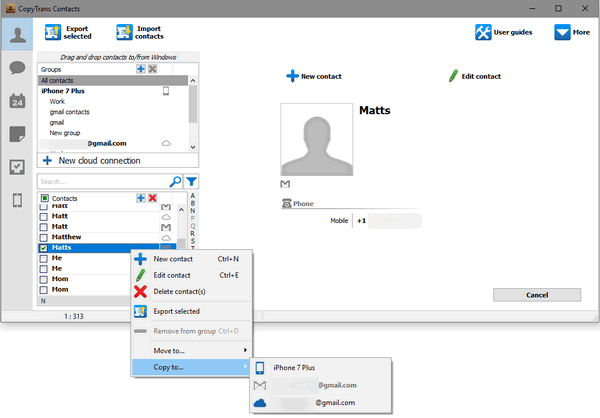This screenshot has height=418, width=600.
Task: Open the More dropdown menu
Action: point(572,33)
